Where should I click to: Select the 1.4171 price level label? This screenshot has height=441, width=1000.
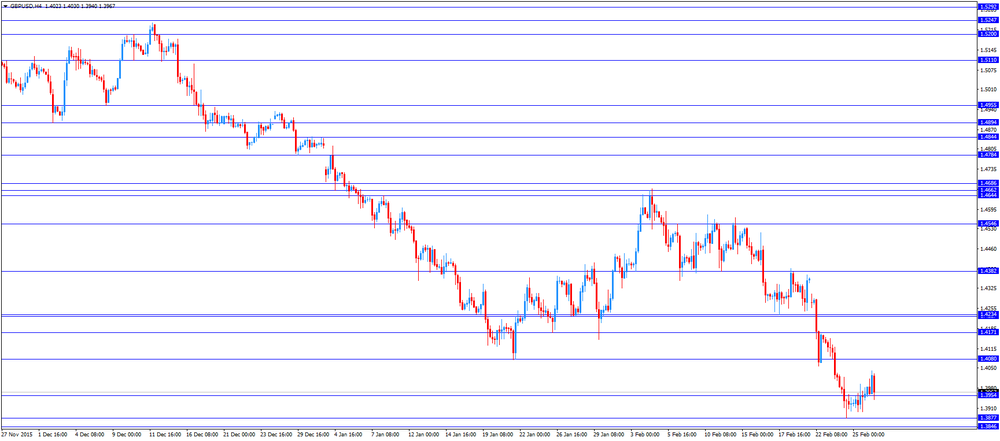coord(988,333)
